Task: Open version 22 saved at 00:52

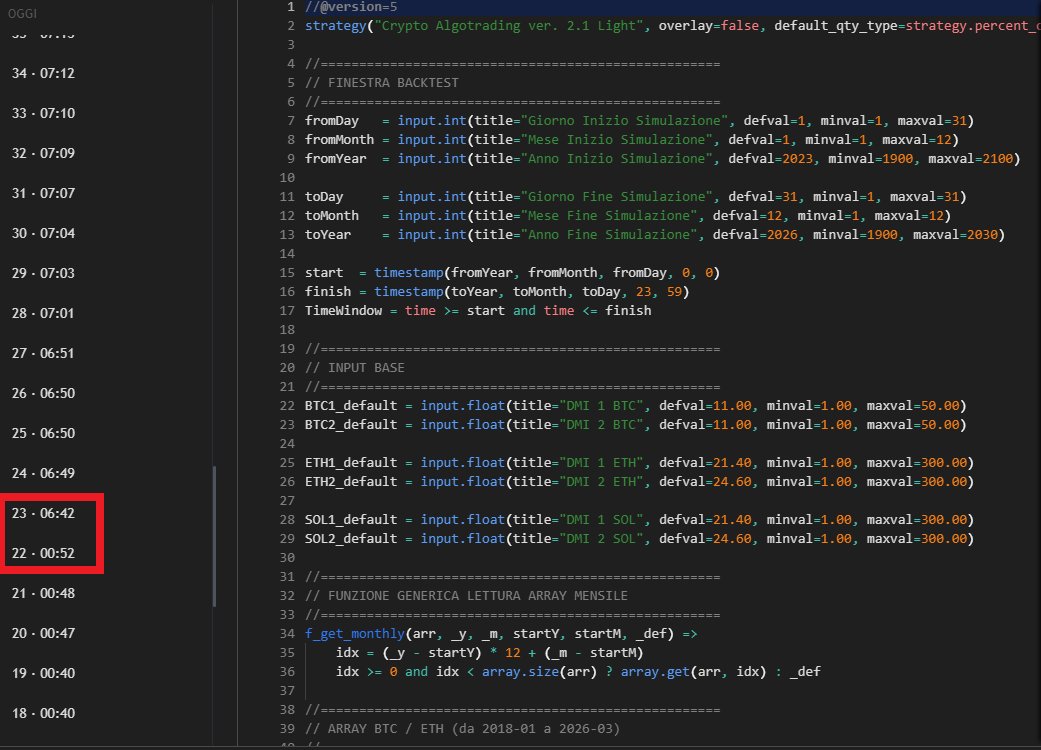Action: coord(42,553)
